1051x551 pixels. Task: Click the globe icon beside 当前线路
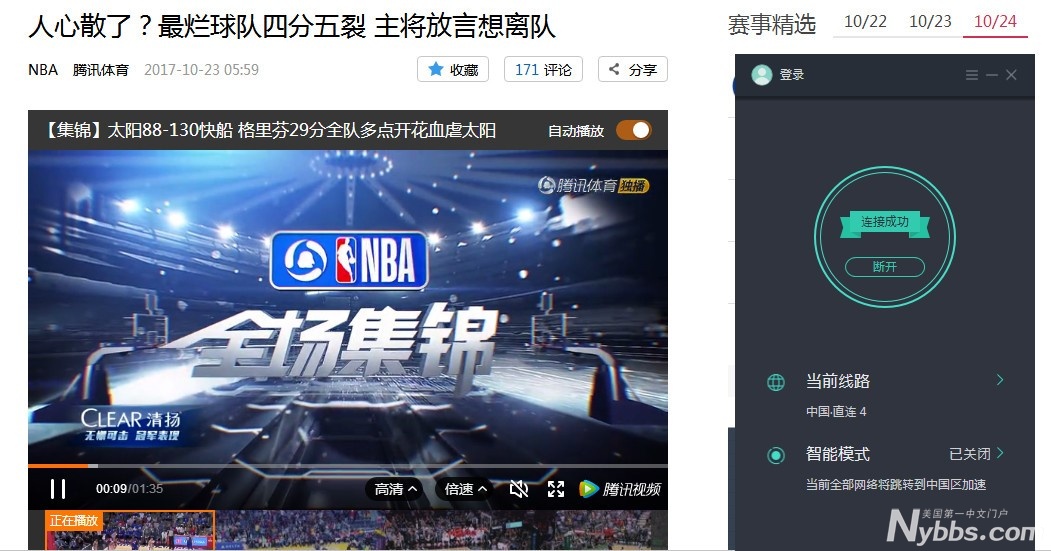coord(776,383)
